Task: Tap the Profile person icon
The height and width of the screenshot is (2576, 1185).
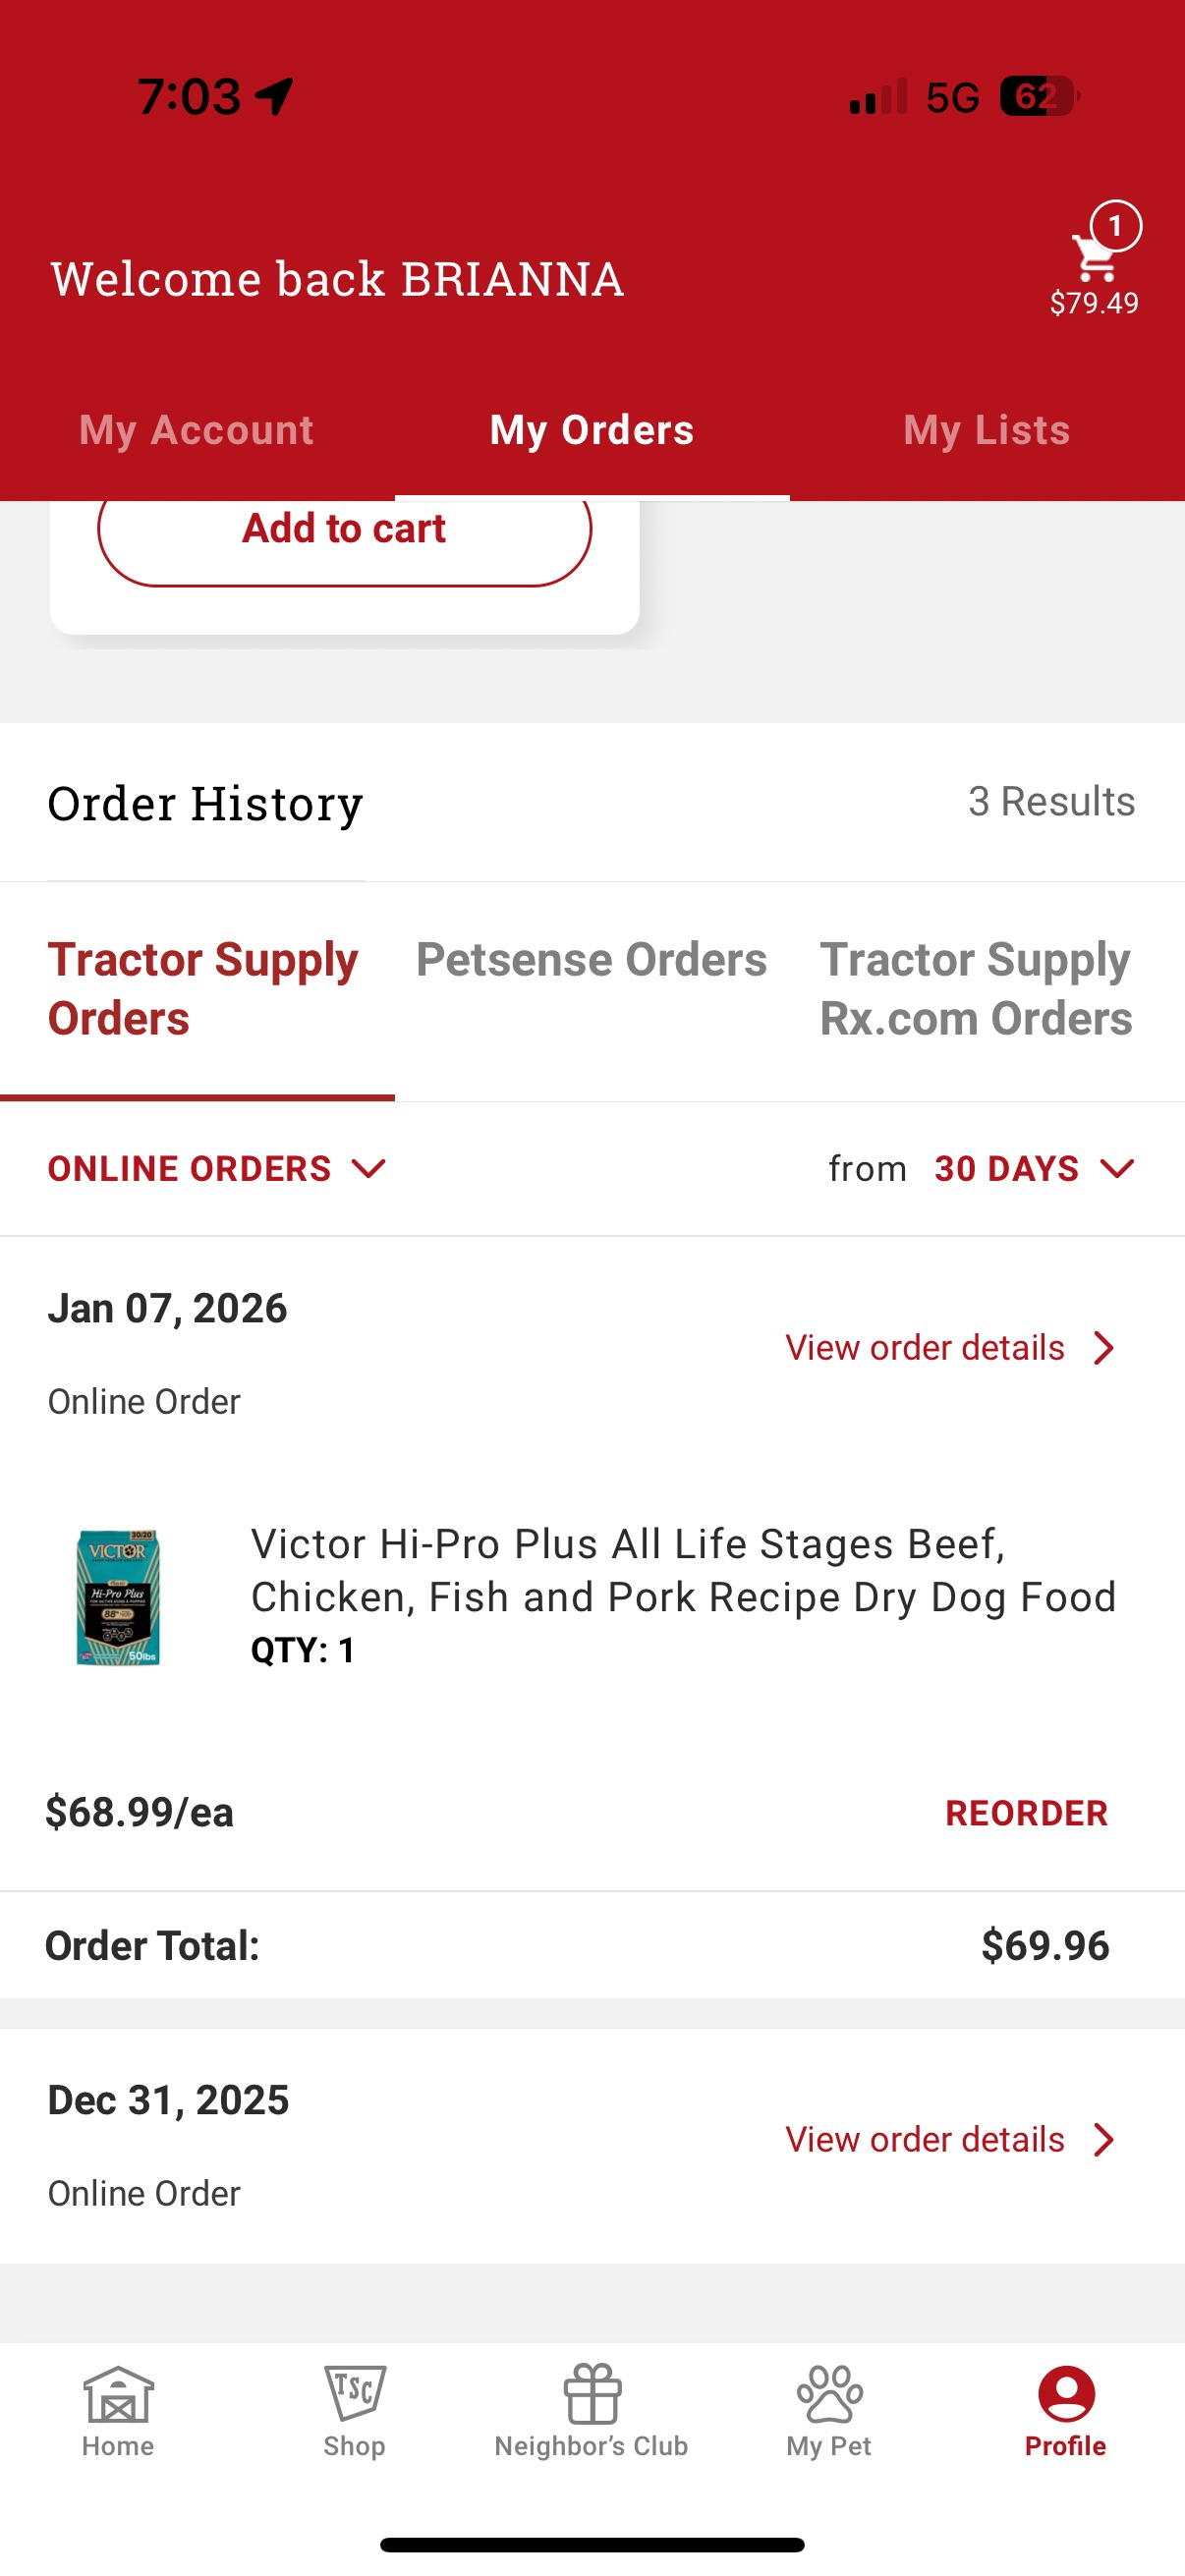Action: coord(1066,2393)
